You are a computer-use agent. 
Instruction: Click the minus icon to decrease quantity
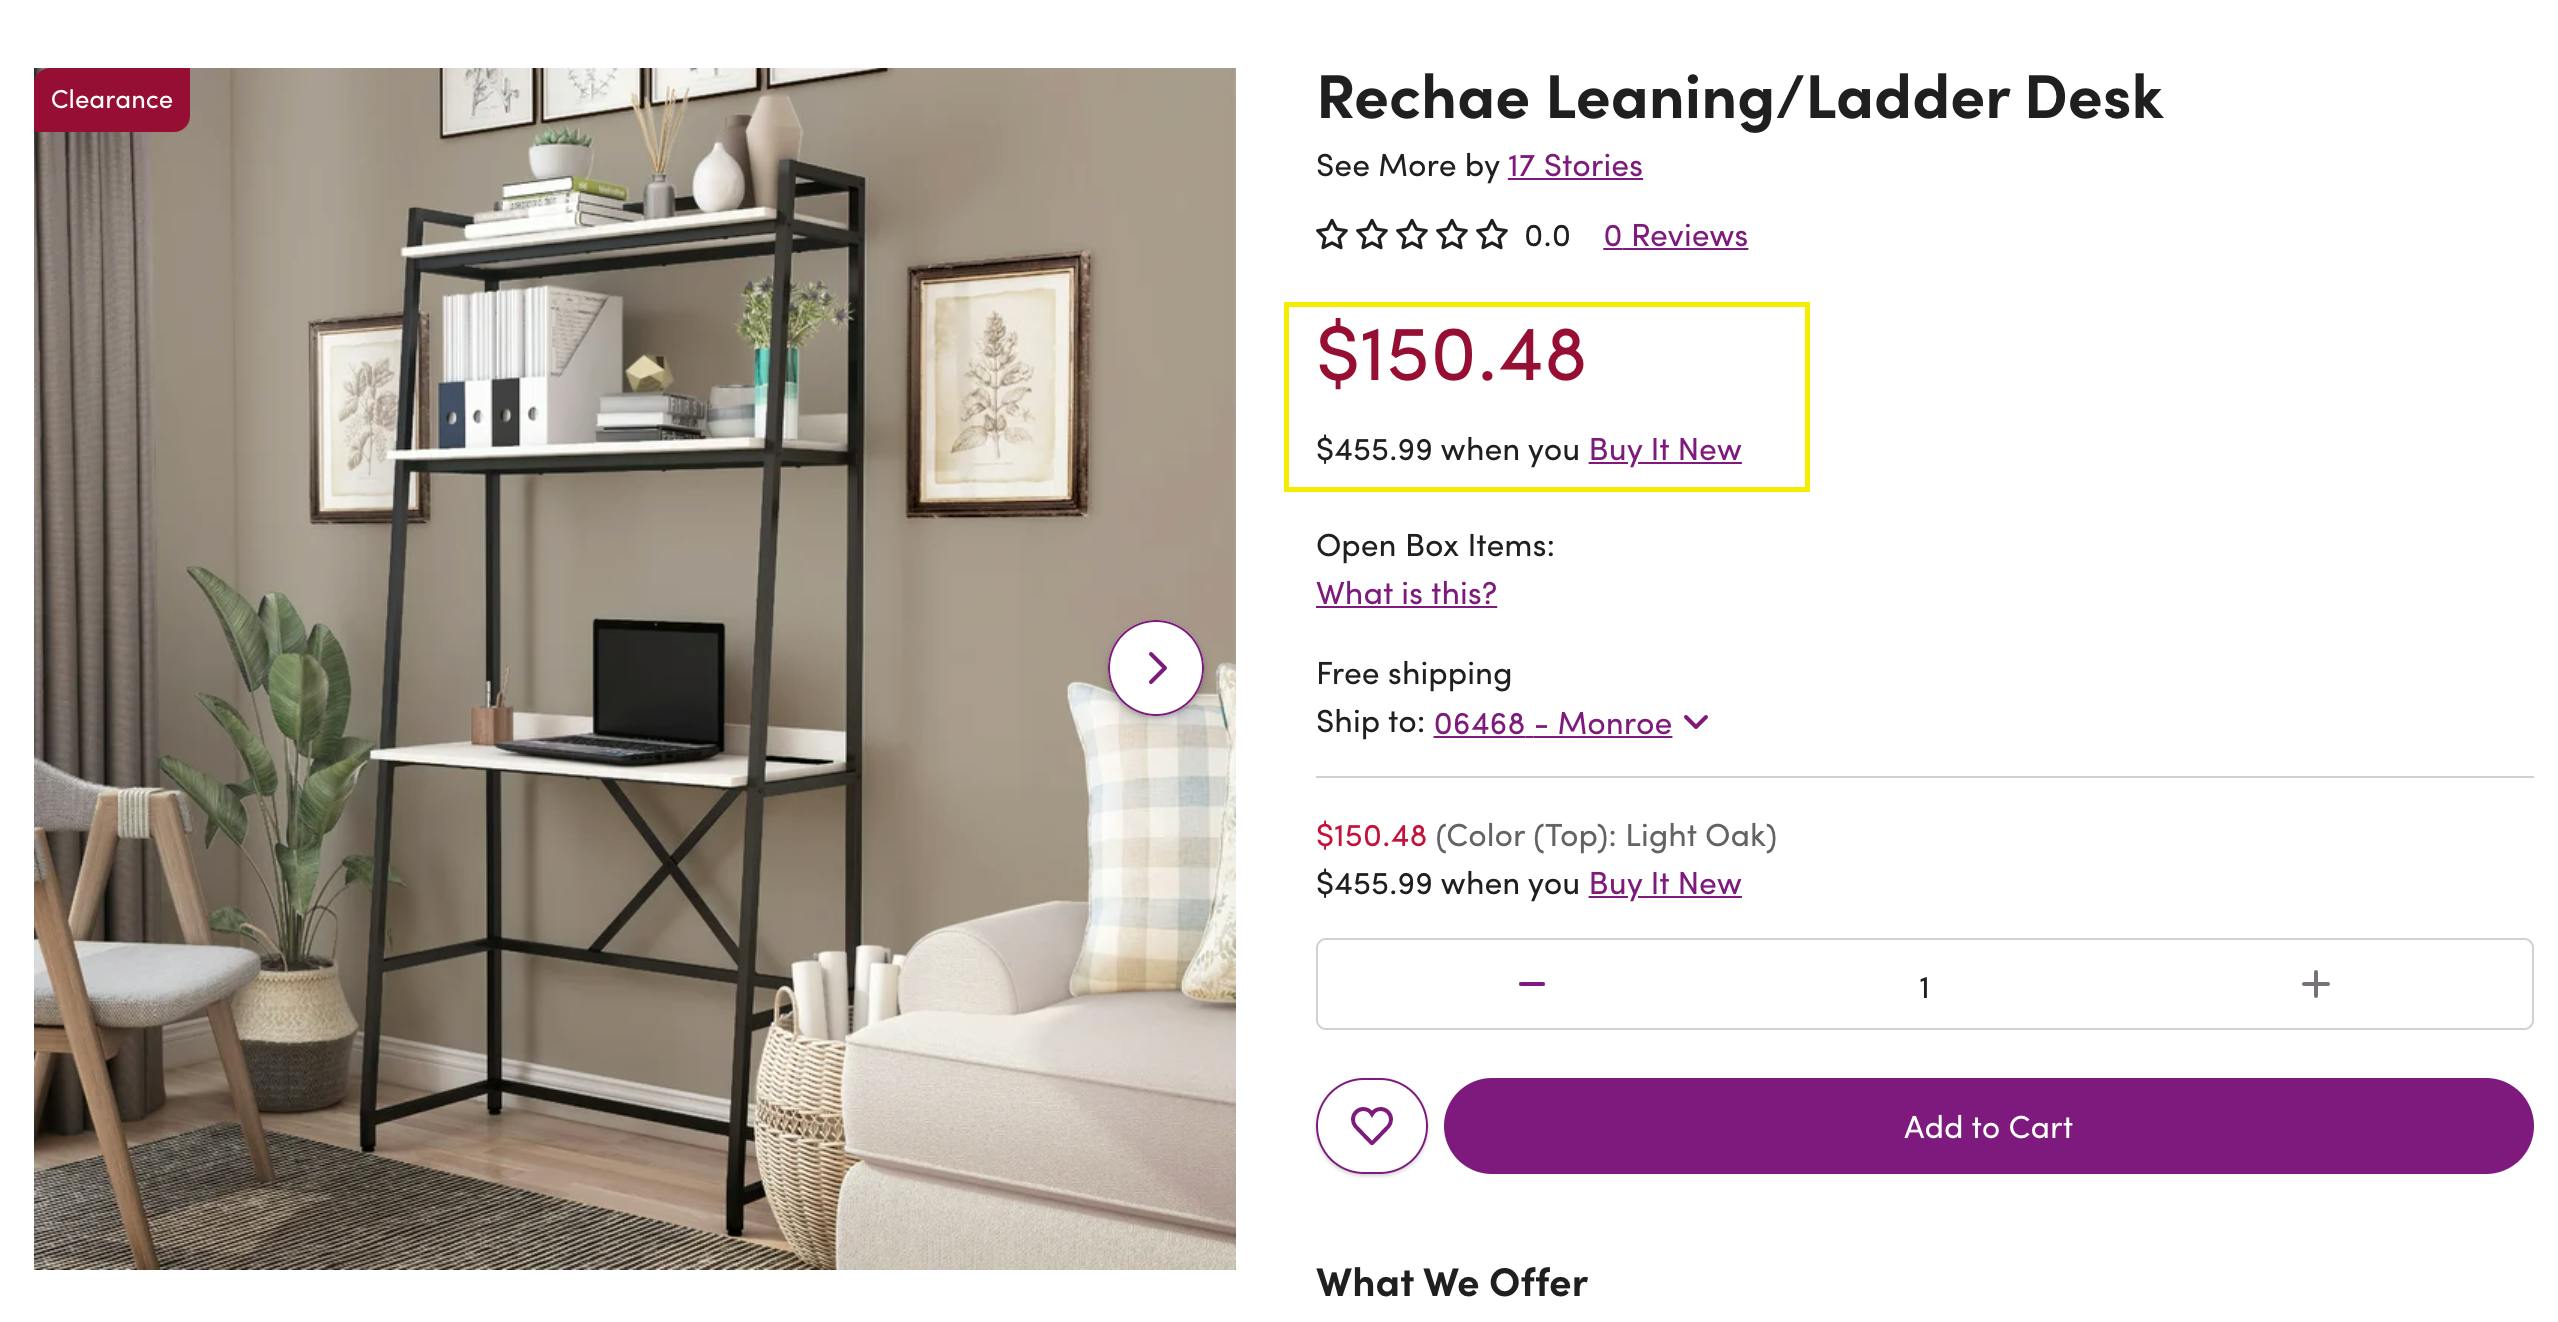click(1532, 984)
